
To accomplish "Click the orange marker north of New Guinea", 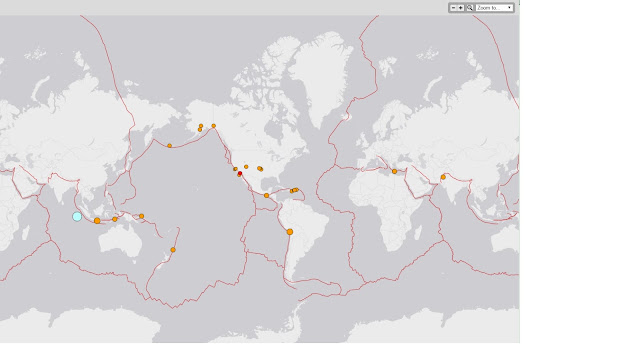I will pyautogui.click(x=142, y=216).
